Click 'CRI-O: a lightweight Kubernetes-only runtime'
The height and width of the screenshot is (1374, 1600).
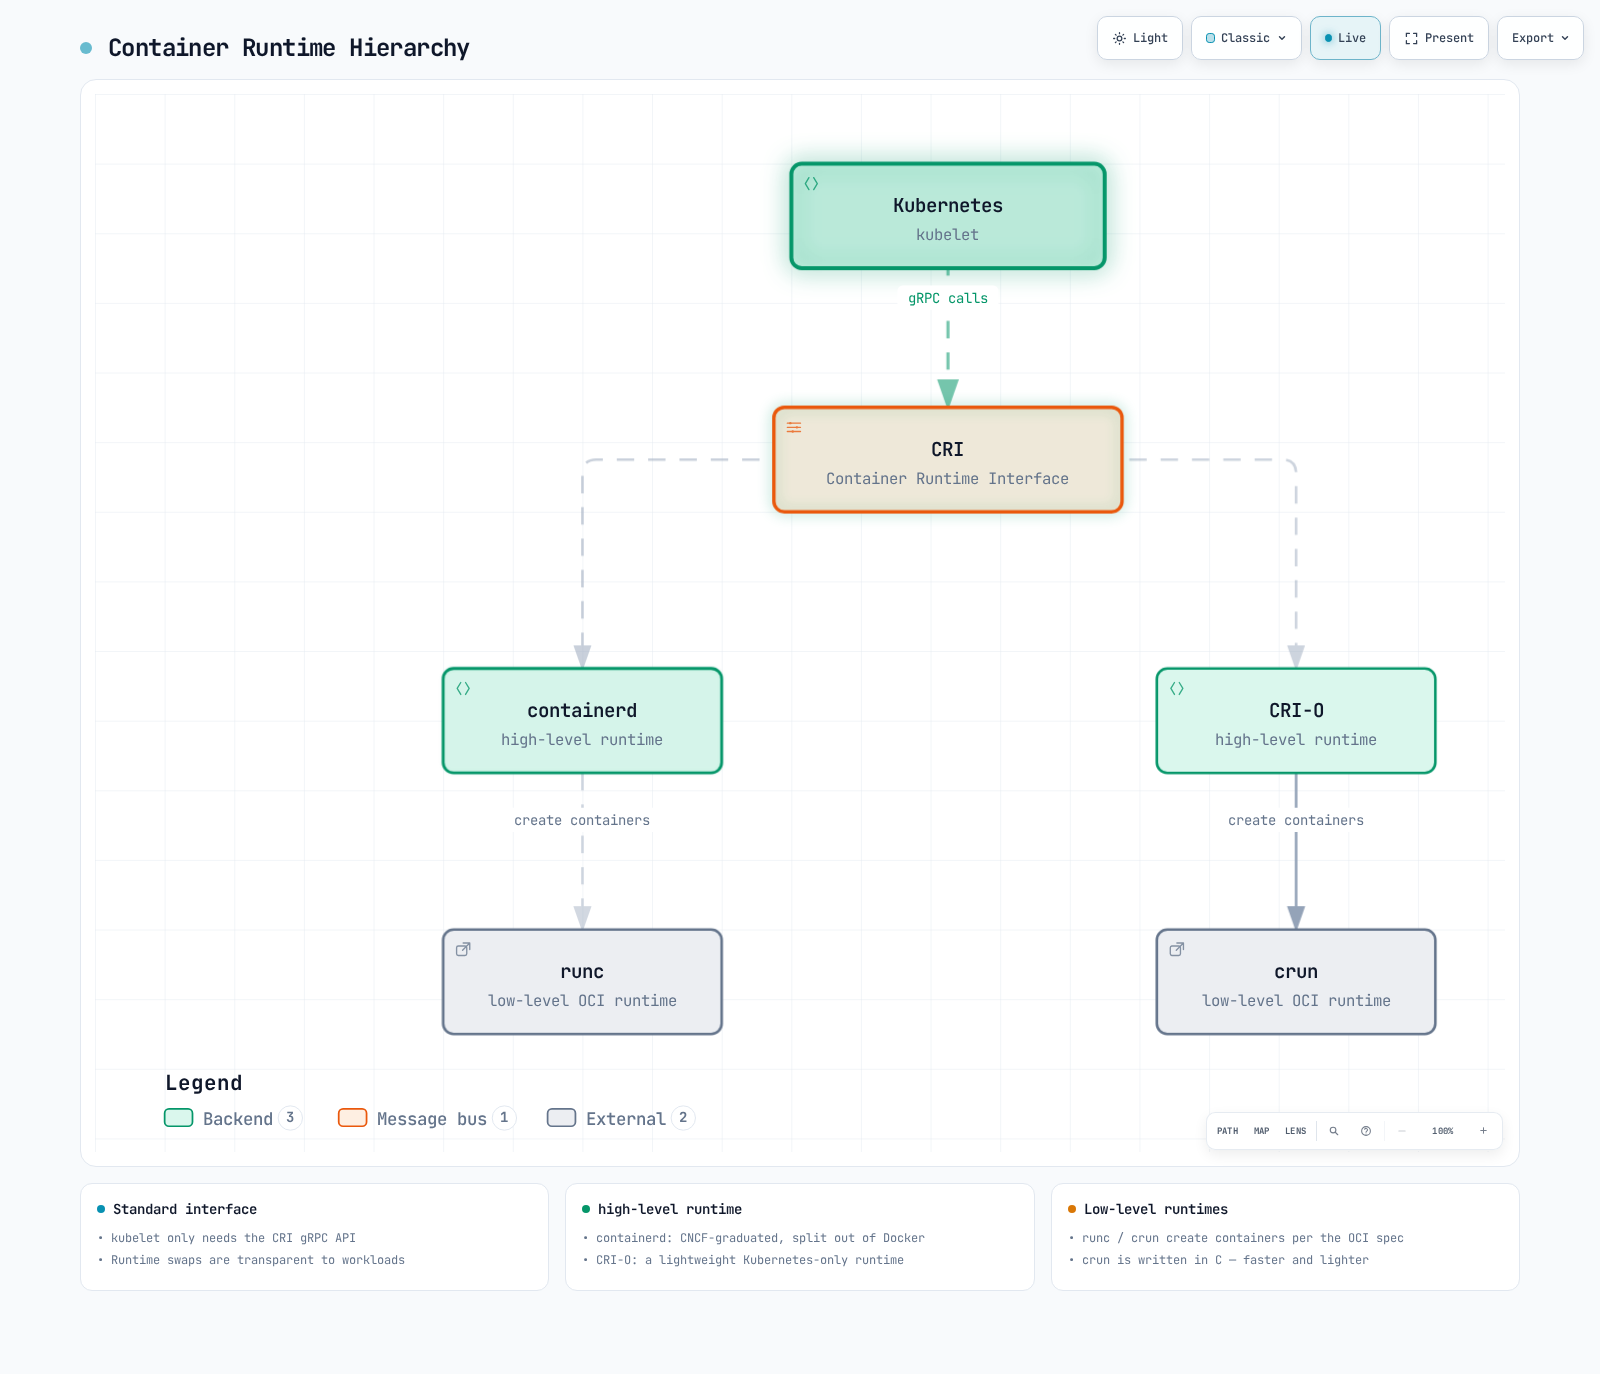tap(750, 1260)
